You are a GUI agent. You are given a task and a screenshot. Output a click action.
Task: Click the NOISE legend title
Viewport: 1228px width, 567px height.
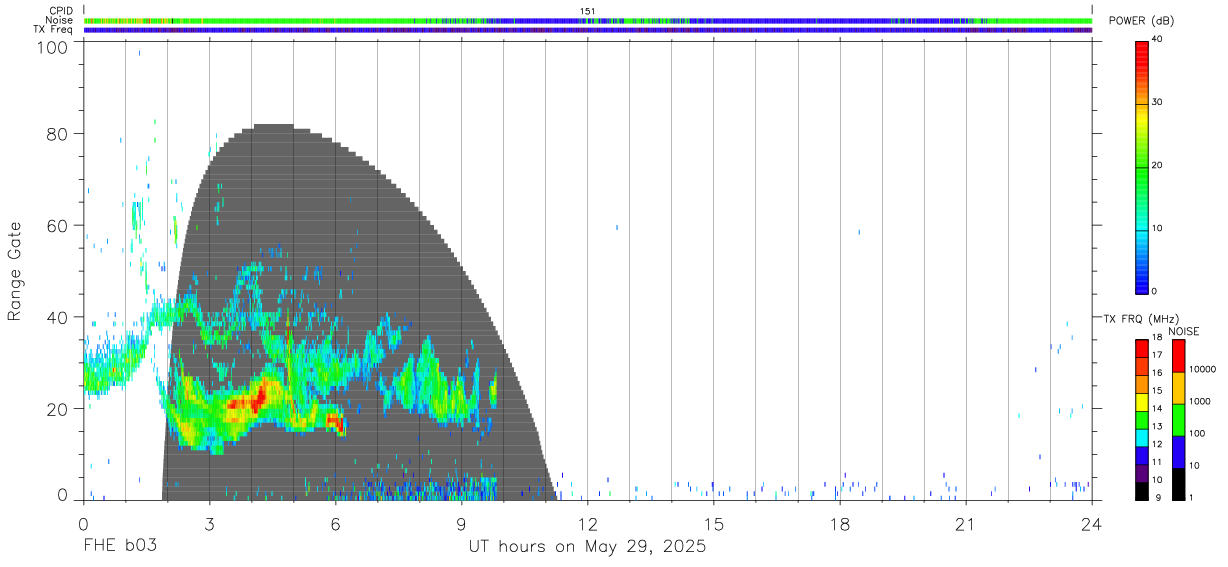[1186, 332]
